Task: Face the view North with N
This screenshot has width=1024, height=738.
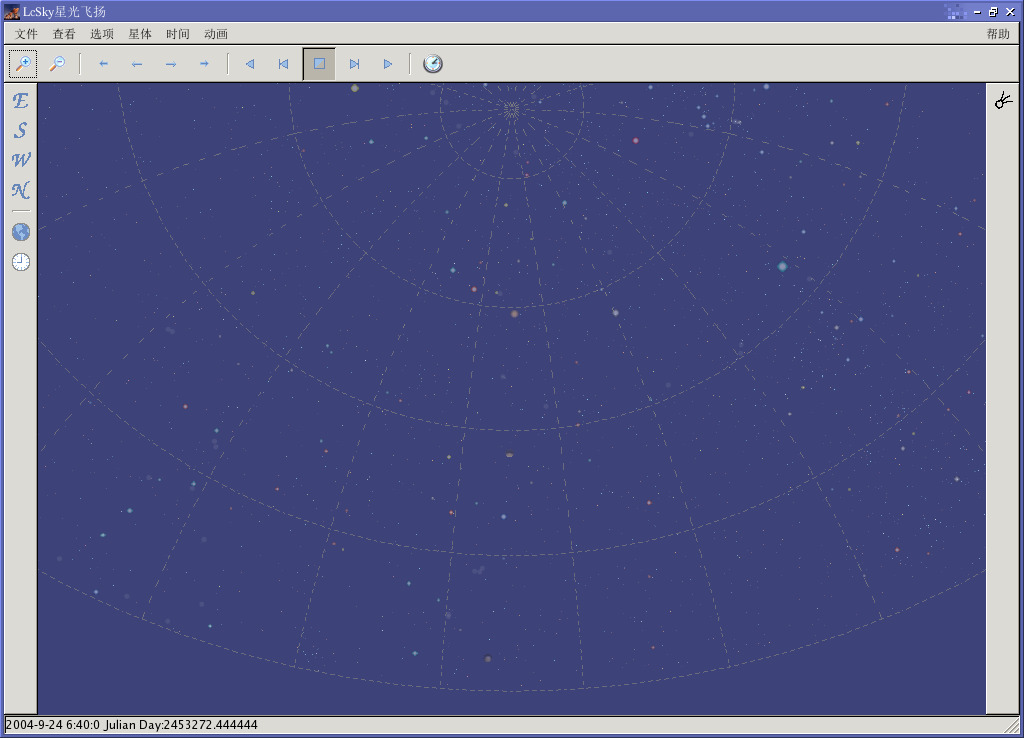Action: (x=21, y=190)
